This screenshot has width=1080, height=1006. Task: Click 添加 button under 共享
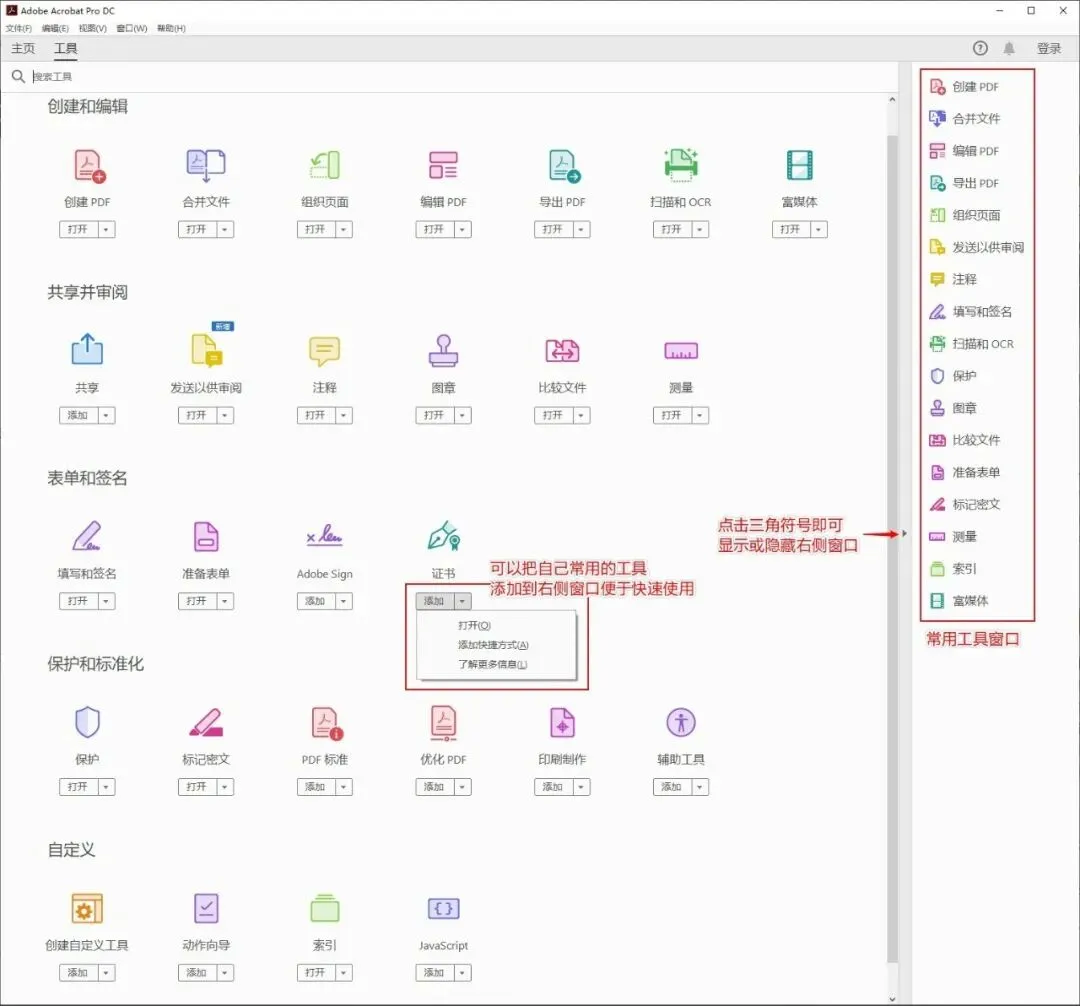pos(78,415)
